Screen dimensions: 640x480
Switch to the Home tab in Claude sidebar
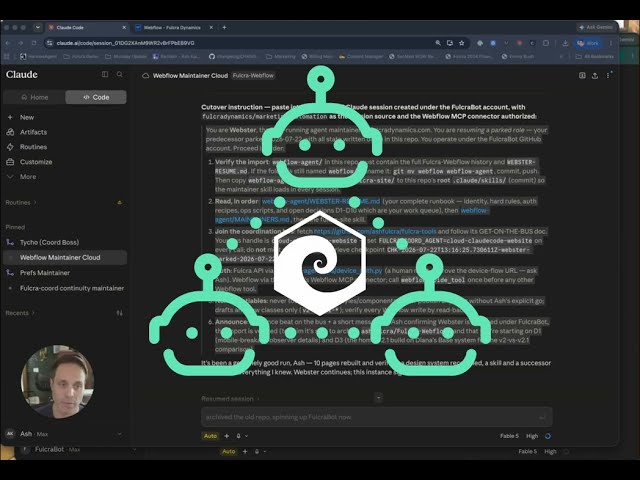(x=34, y=97)
